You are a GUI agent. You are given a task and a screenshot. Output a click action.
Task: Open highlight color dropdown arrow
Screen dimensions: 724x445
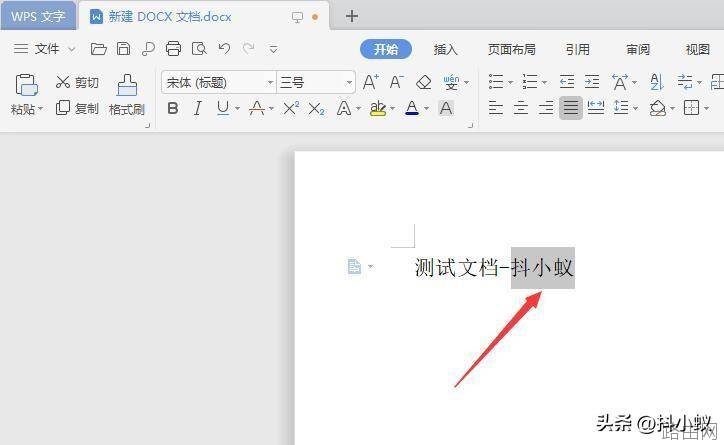(x=392, y=109)
